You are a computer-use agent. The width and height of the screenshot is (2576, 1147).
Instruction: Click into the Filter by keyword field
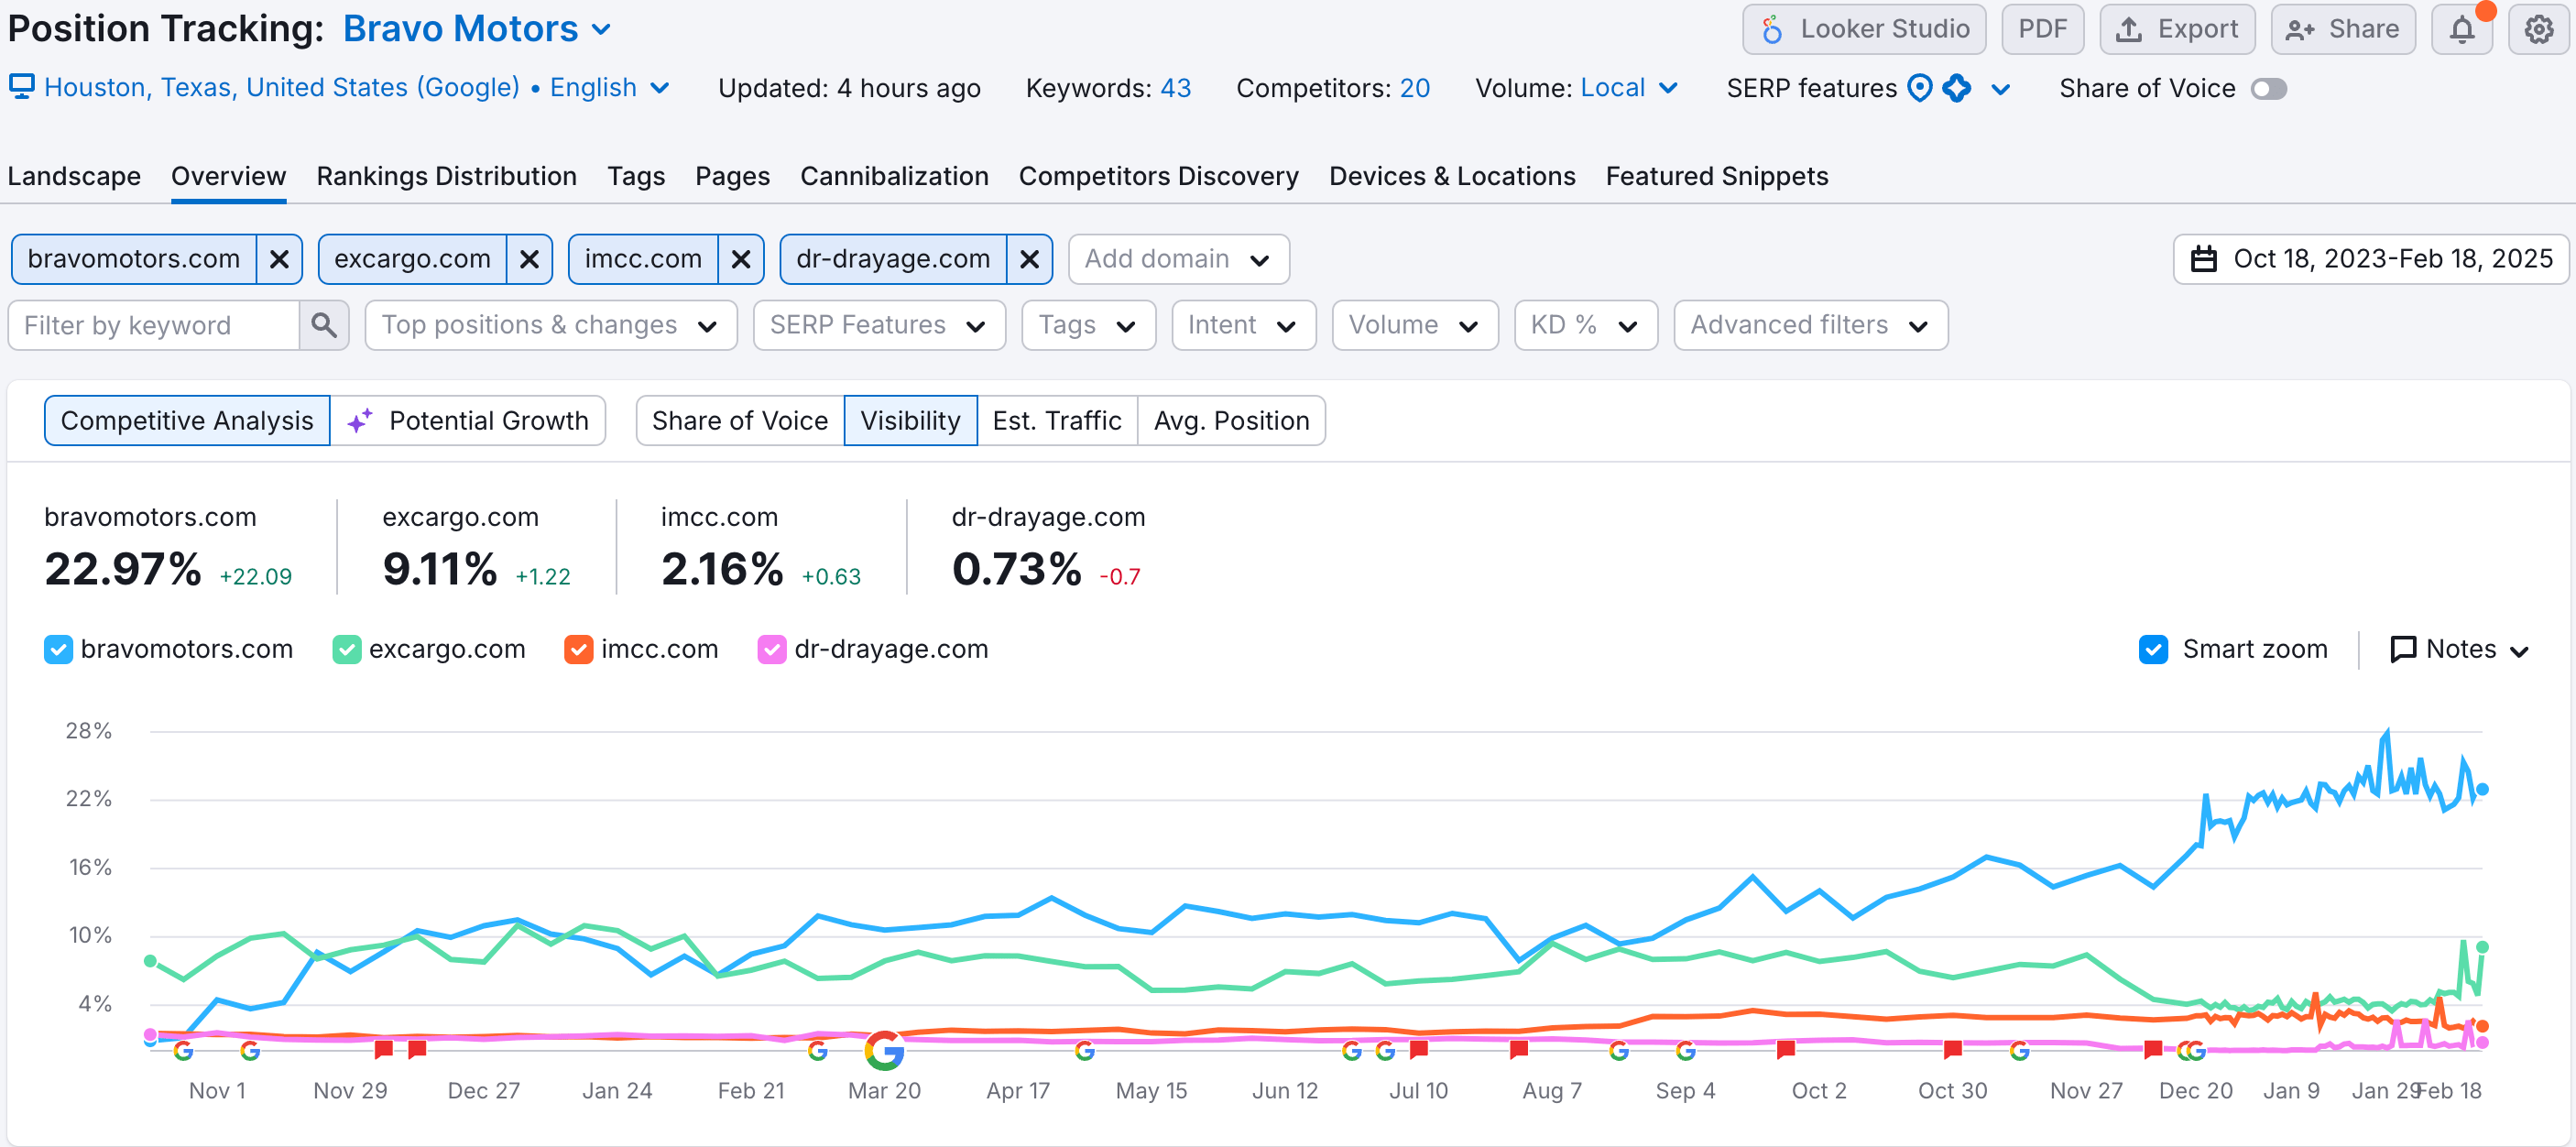point(155,325)
